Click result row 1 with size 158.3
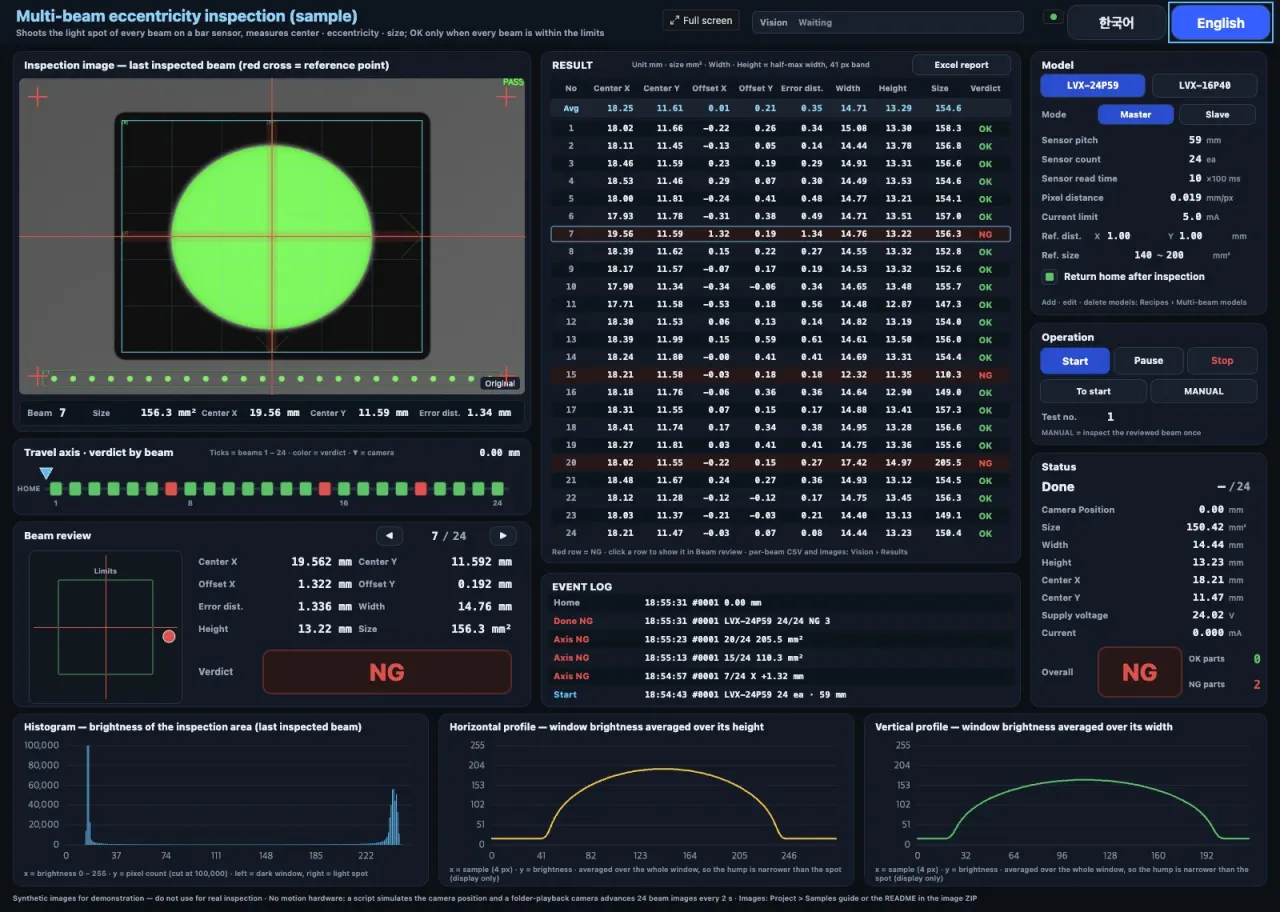1280x912 pixels. (781, 128)
